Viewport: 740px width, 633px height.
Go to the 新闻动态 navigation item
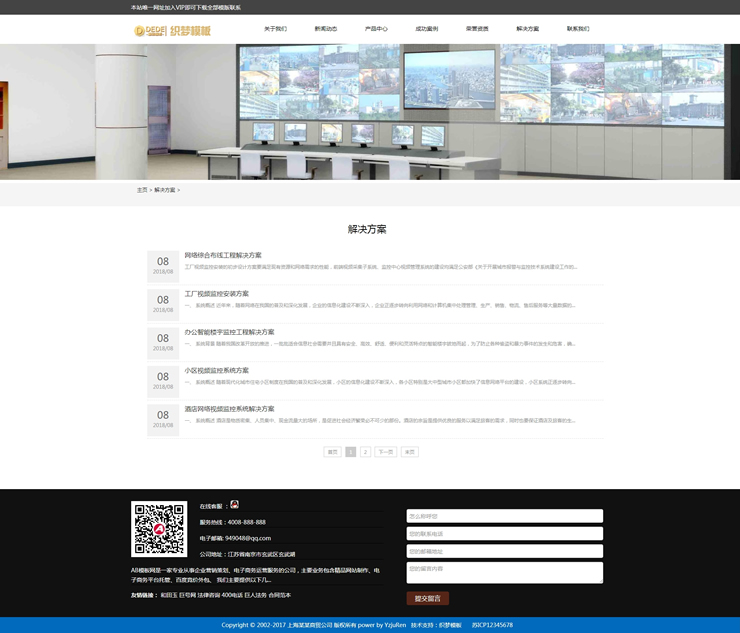point(326,29)
